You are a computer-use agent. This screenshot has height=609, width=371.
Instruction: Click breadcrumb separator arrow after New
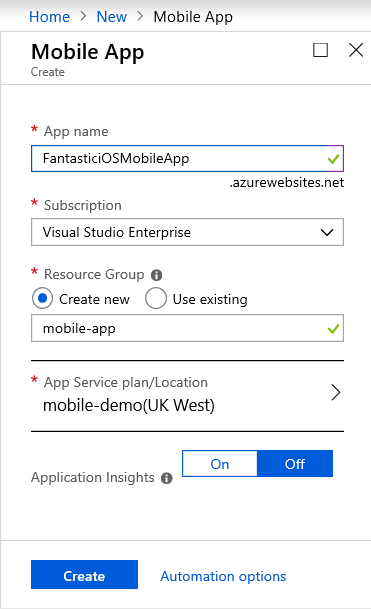coord(140,16)
